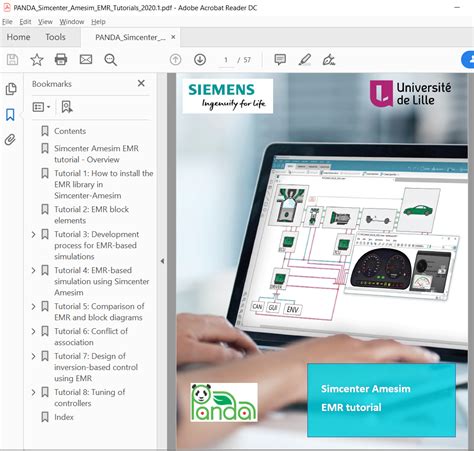
Task: Open the Window menu
Action: point(72,22)
